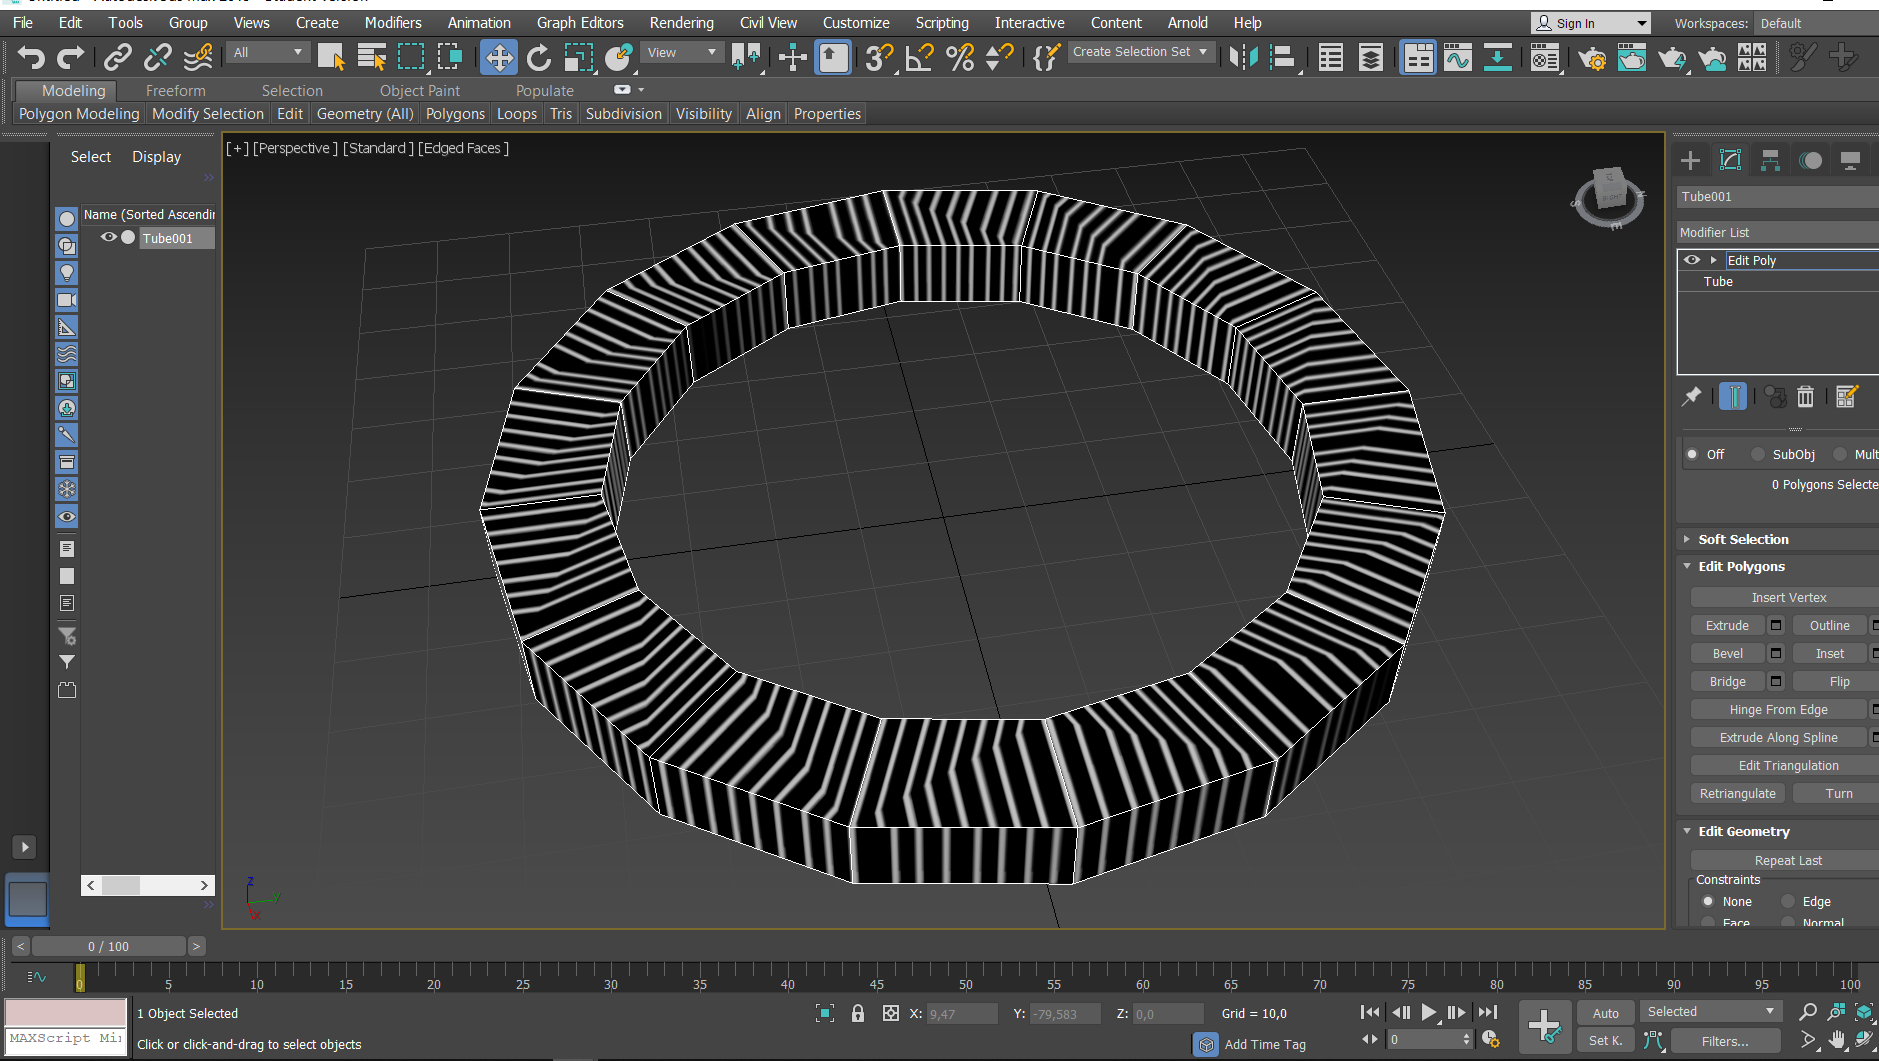This screenshot has height=1061, width=1879.
Task: Switch to Hierarchy panel icon
Action: [x=1770, y=160]
